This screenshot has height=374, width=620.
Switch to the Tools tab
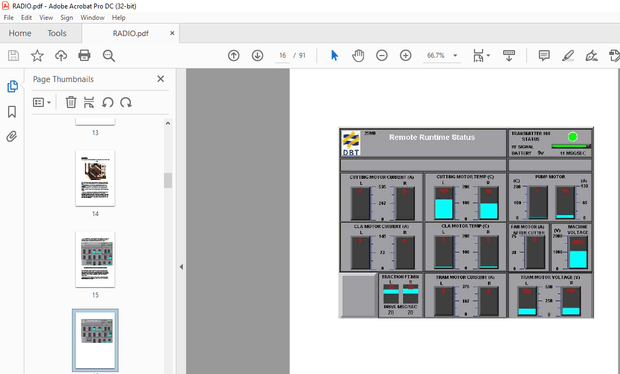(x=57, y=33)
